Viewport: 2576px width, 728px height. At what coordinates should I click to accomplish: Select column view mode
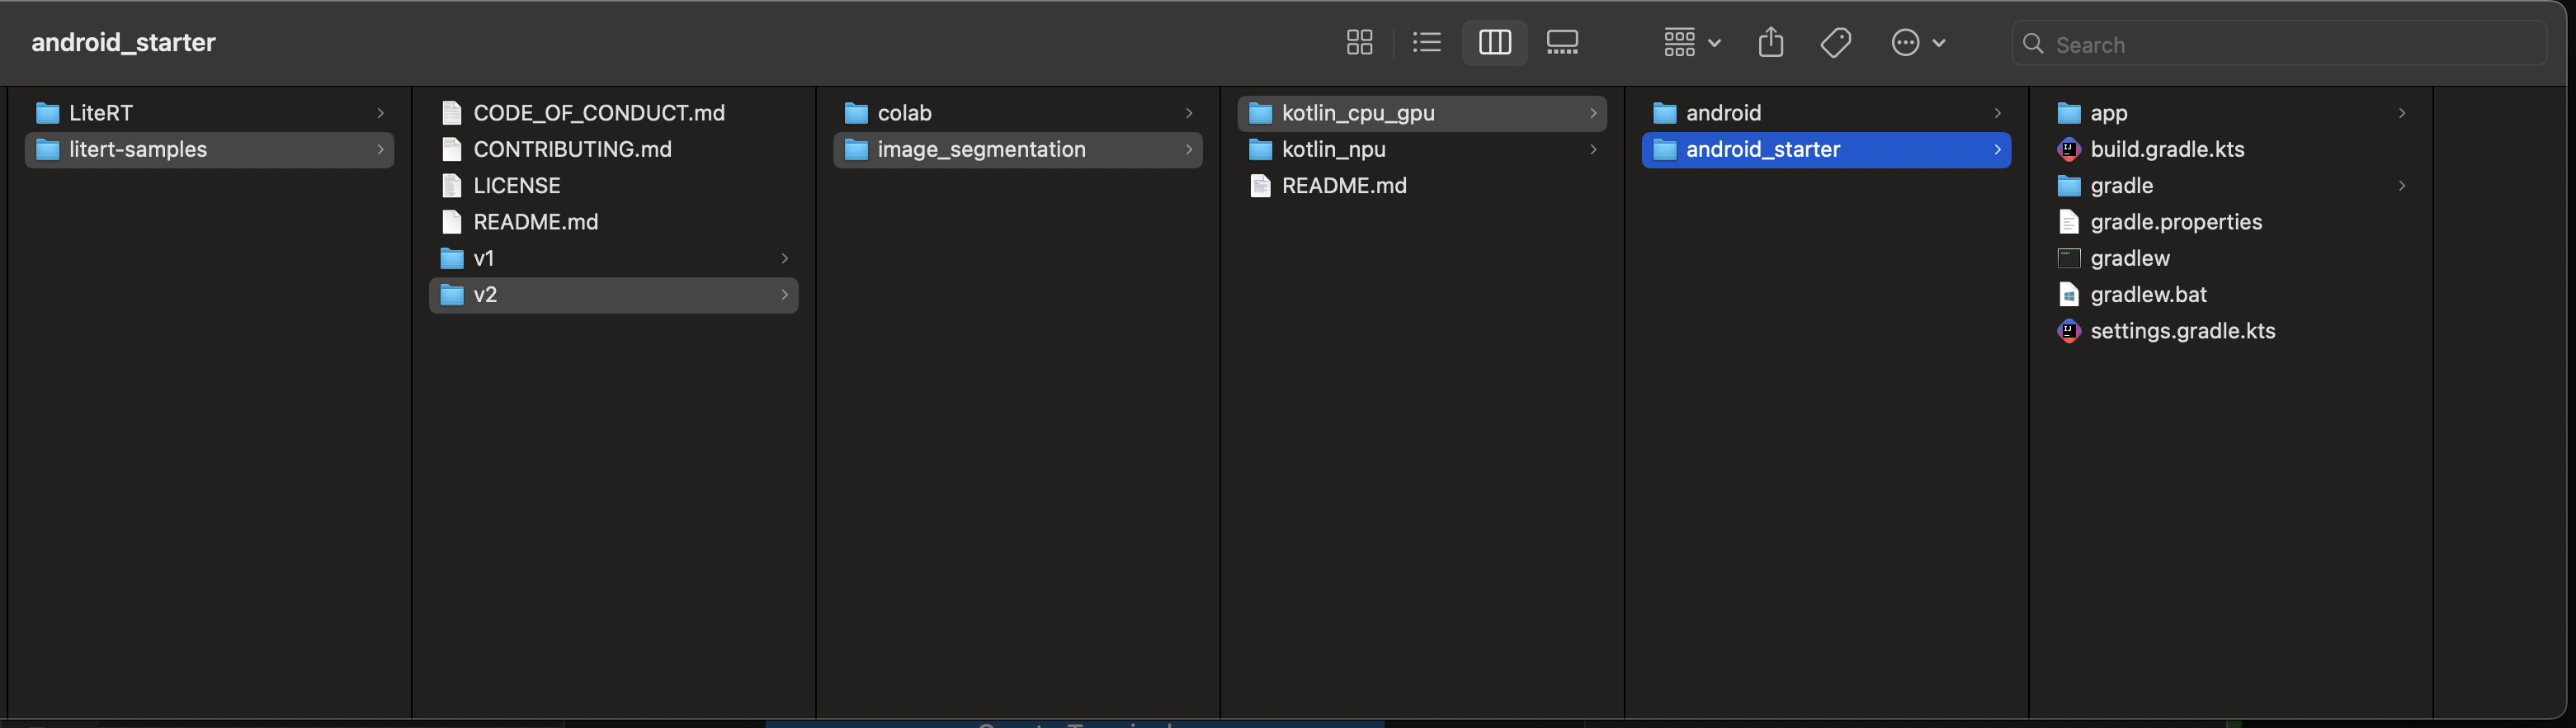pos(1494,42)
